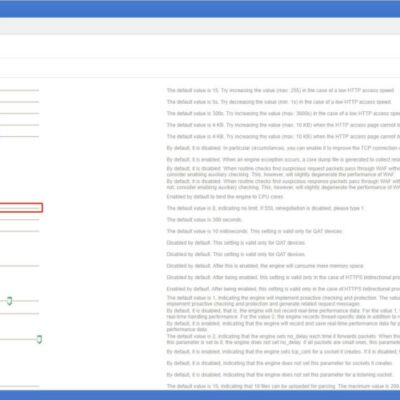Click input field with default 300 seconds
Image resolution: width=400 pixels, height=400 pixels.
tap(19, 220)
